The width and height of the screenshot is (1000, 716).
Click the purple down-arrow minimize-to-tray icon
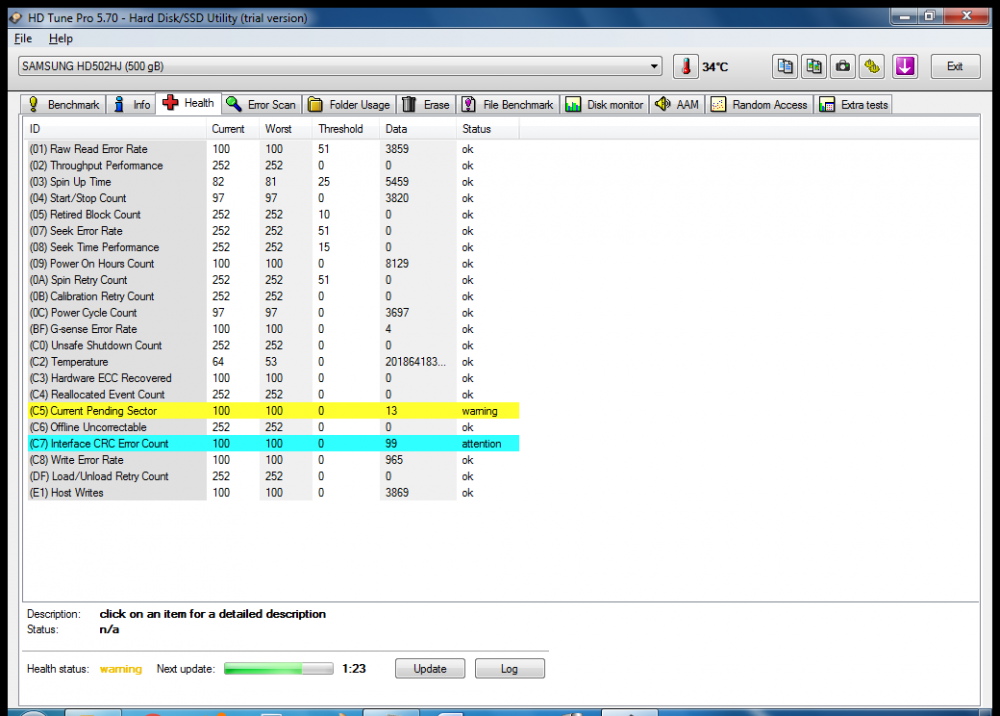905,66
